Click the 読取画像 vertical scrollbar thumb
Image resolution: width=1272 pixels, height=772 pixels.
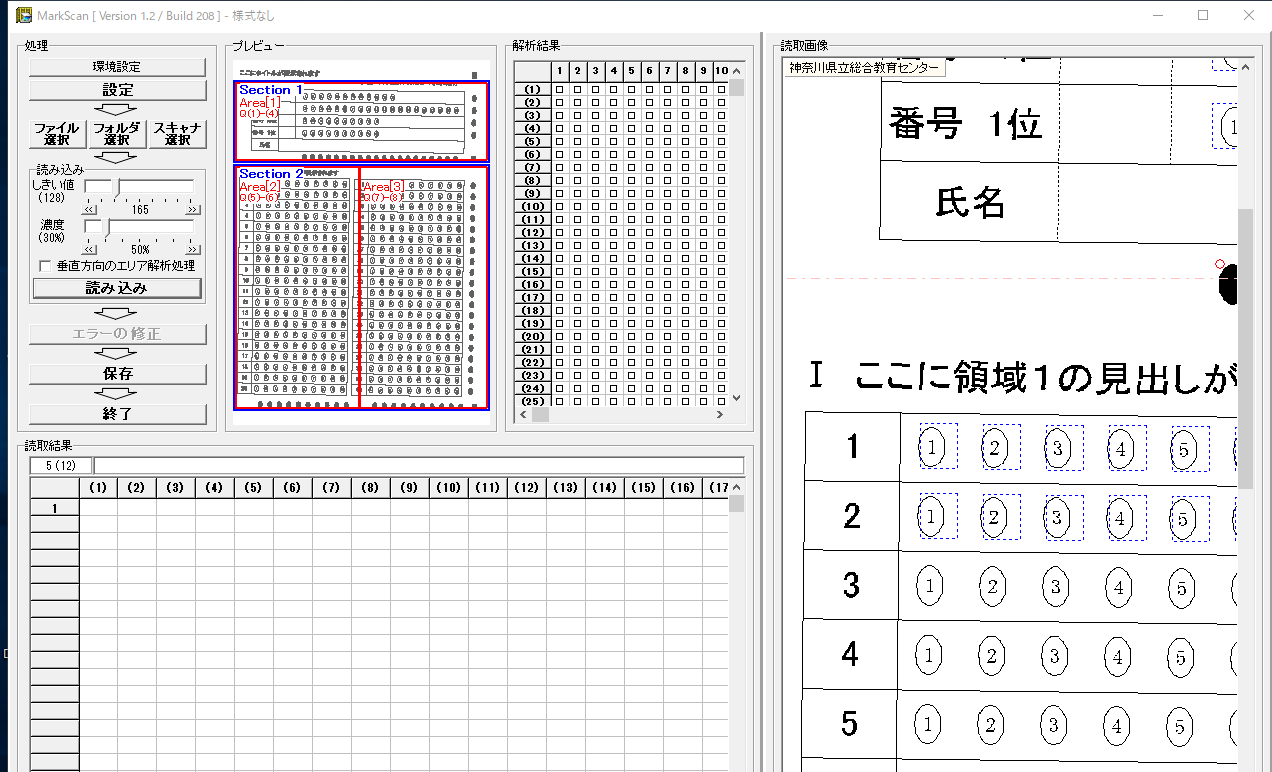[x=1245, y=340]
